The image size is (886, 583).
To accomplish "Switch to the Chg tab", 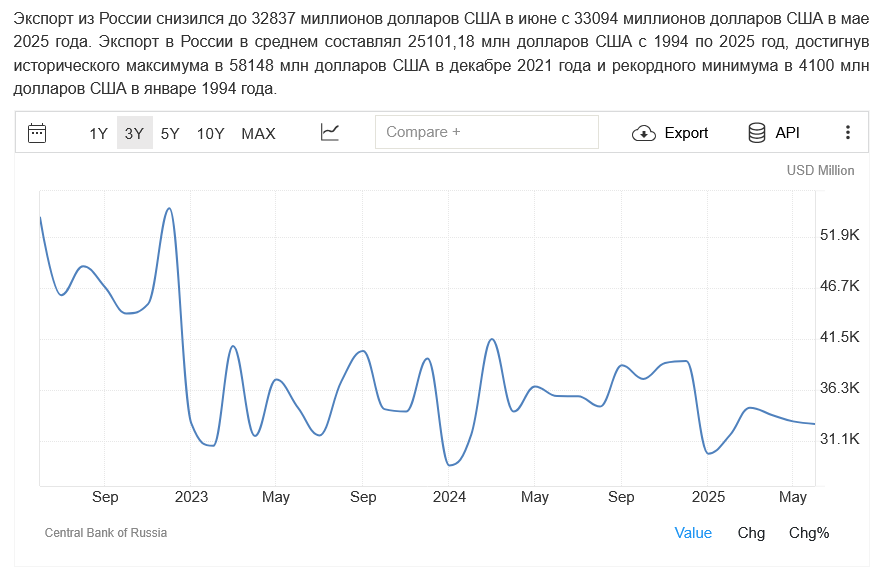I will 751,533.
